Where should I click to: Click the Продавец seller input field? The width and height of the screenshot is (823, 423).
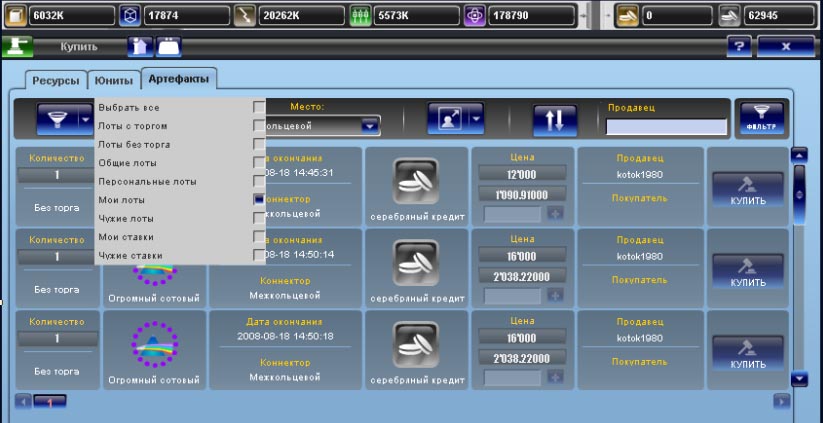pyautogui.click(x=666, y=127)
